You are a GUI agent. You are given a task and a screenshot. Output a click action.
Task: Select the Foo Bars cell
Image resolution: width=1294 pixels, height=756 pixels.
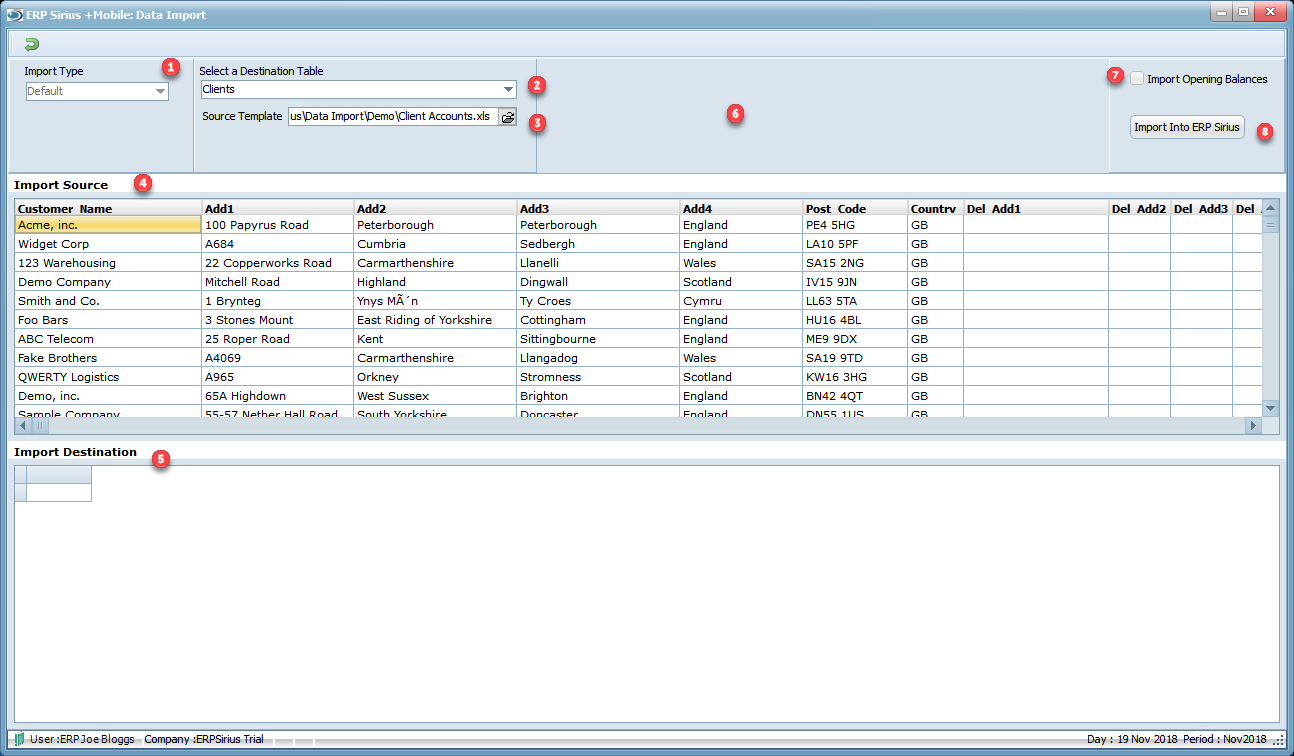click(x=108, y=320)
